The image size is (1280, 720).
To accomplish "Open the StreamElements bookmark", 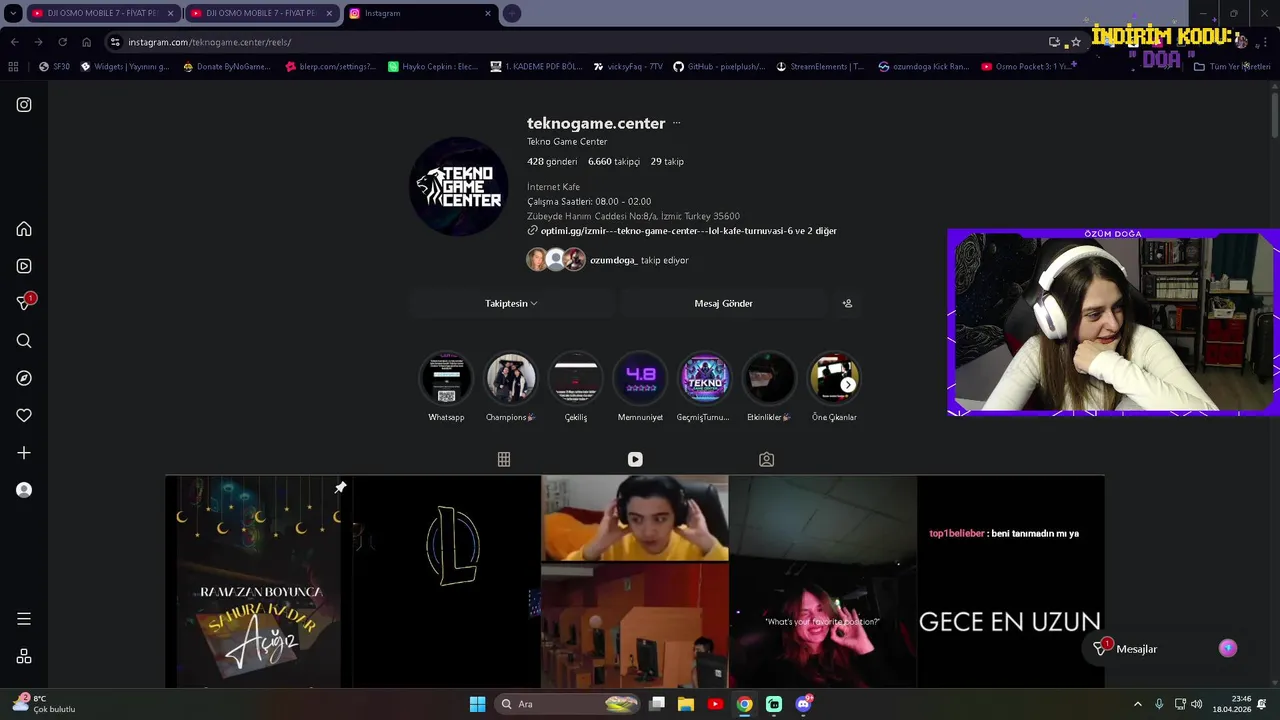I will [820, 67].
